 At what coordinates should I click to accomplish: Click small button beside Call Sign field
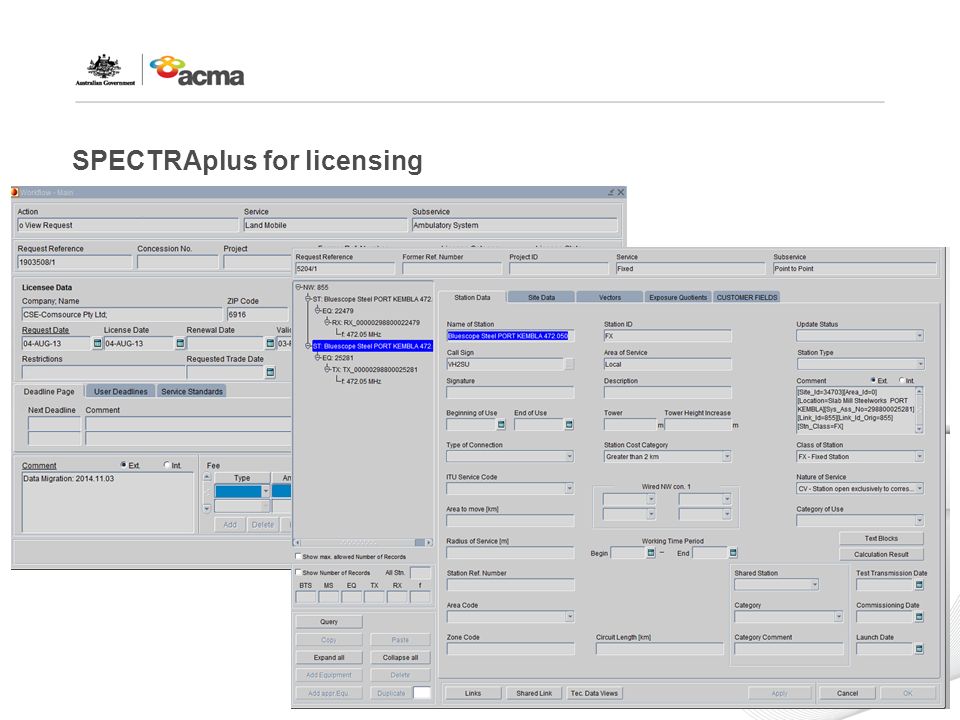click(x=569, y=364)
